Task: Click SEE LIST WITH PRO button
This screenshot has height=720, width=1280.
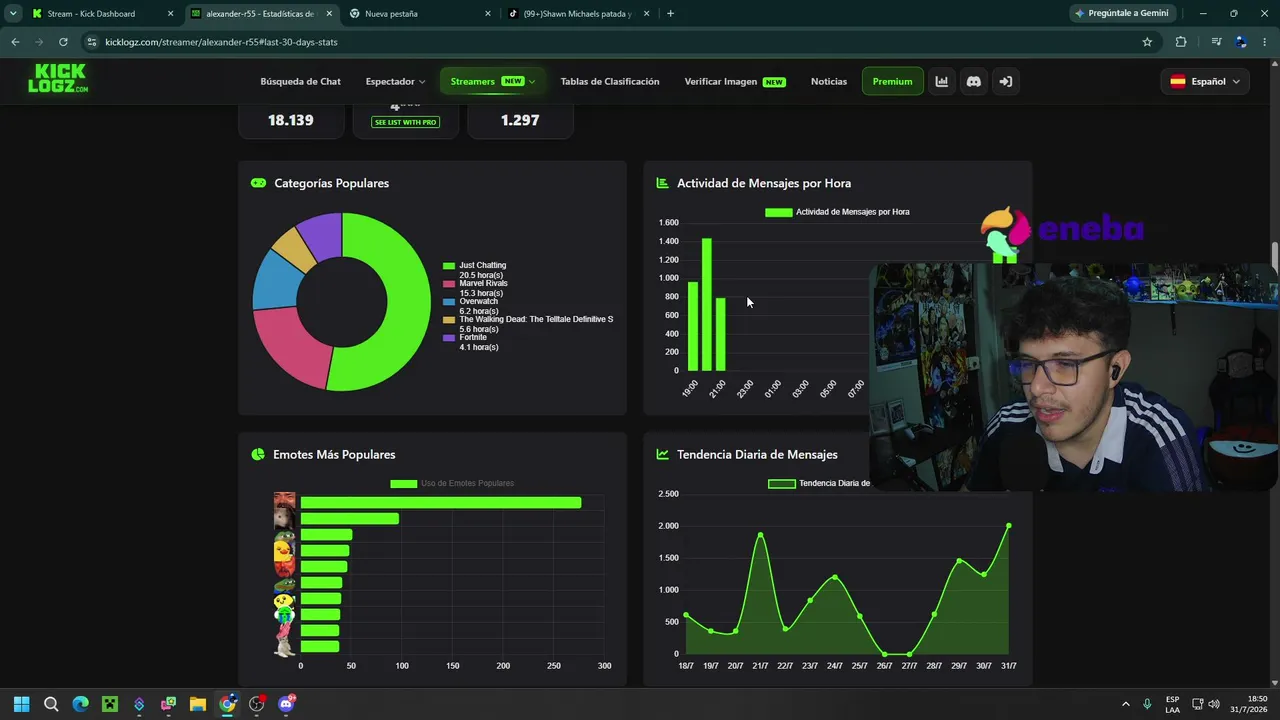Action: point(405,122)
